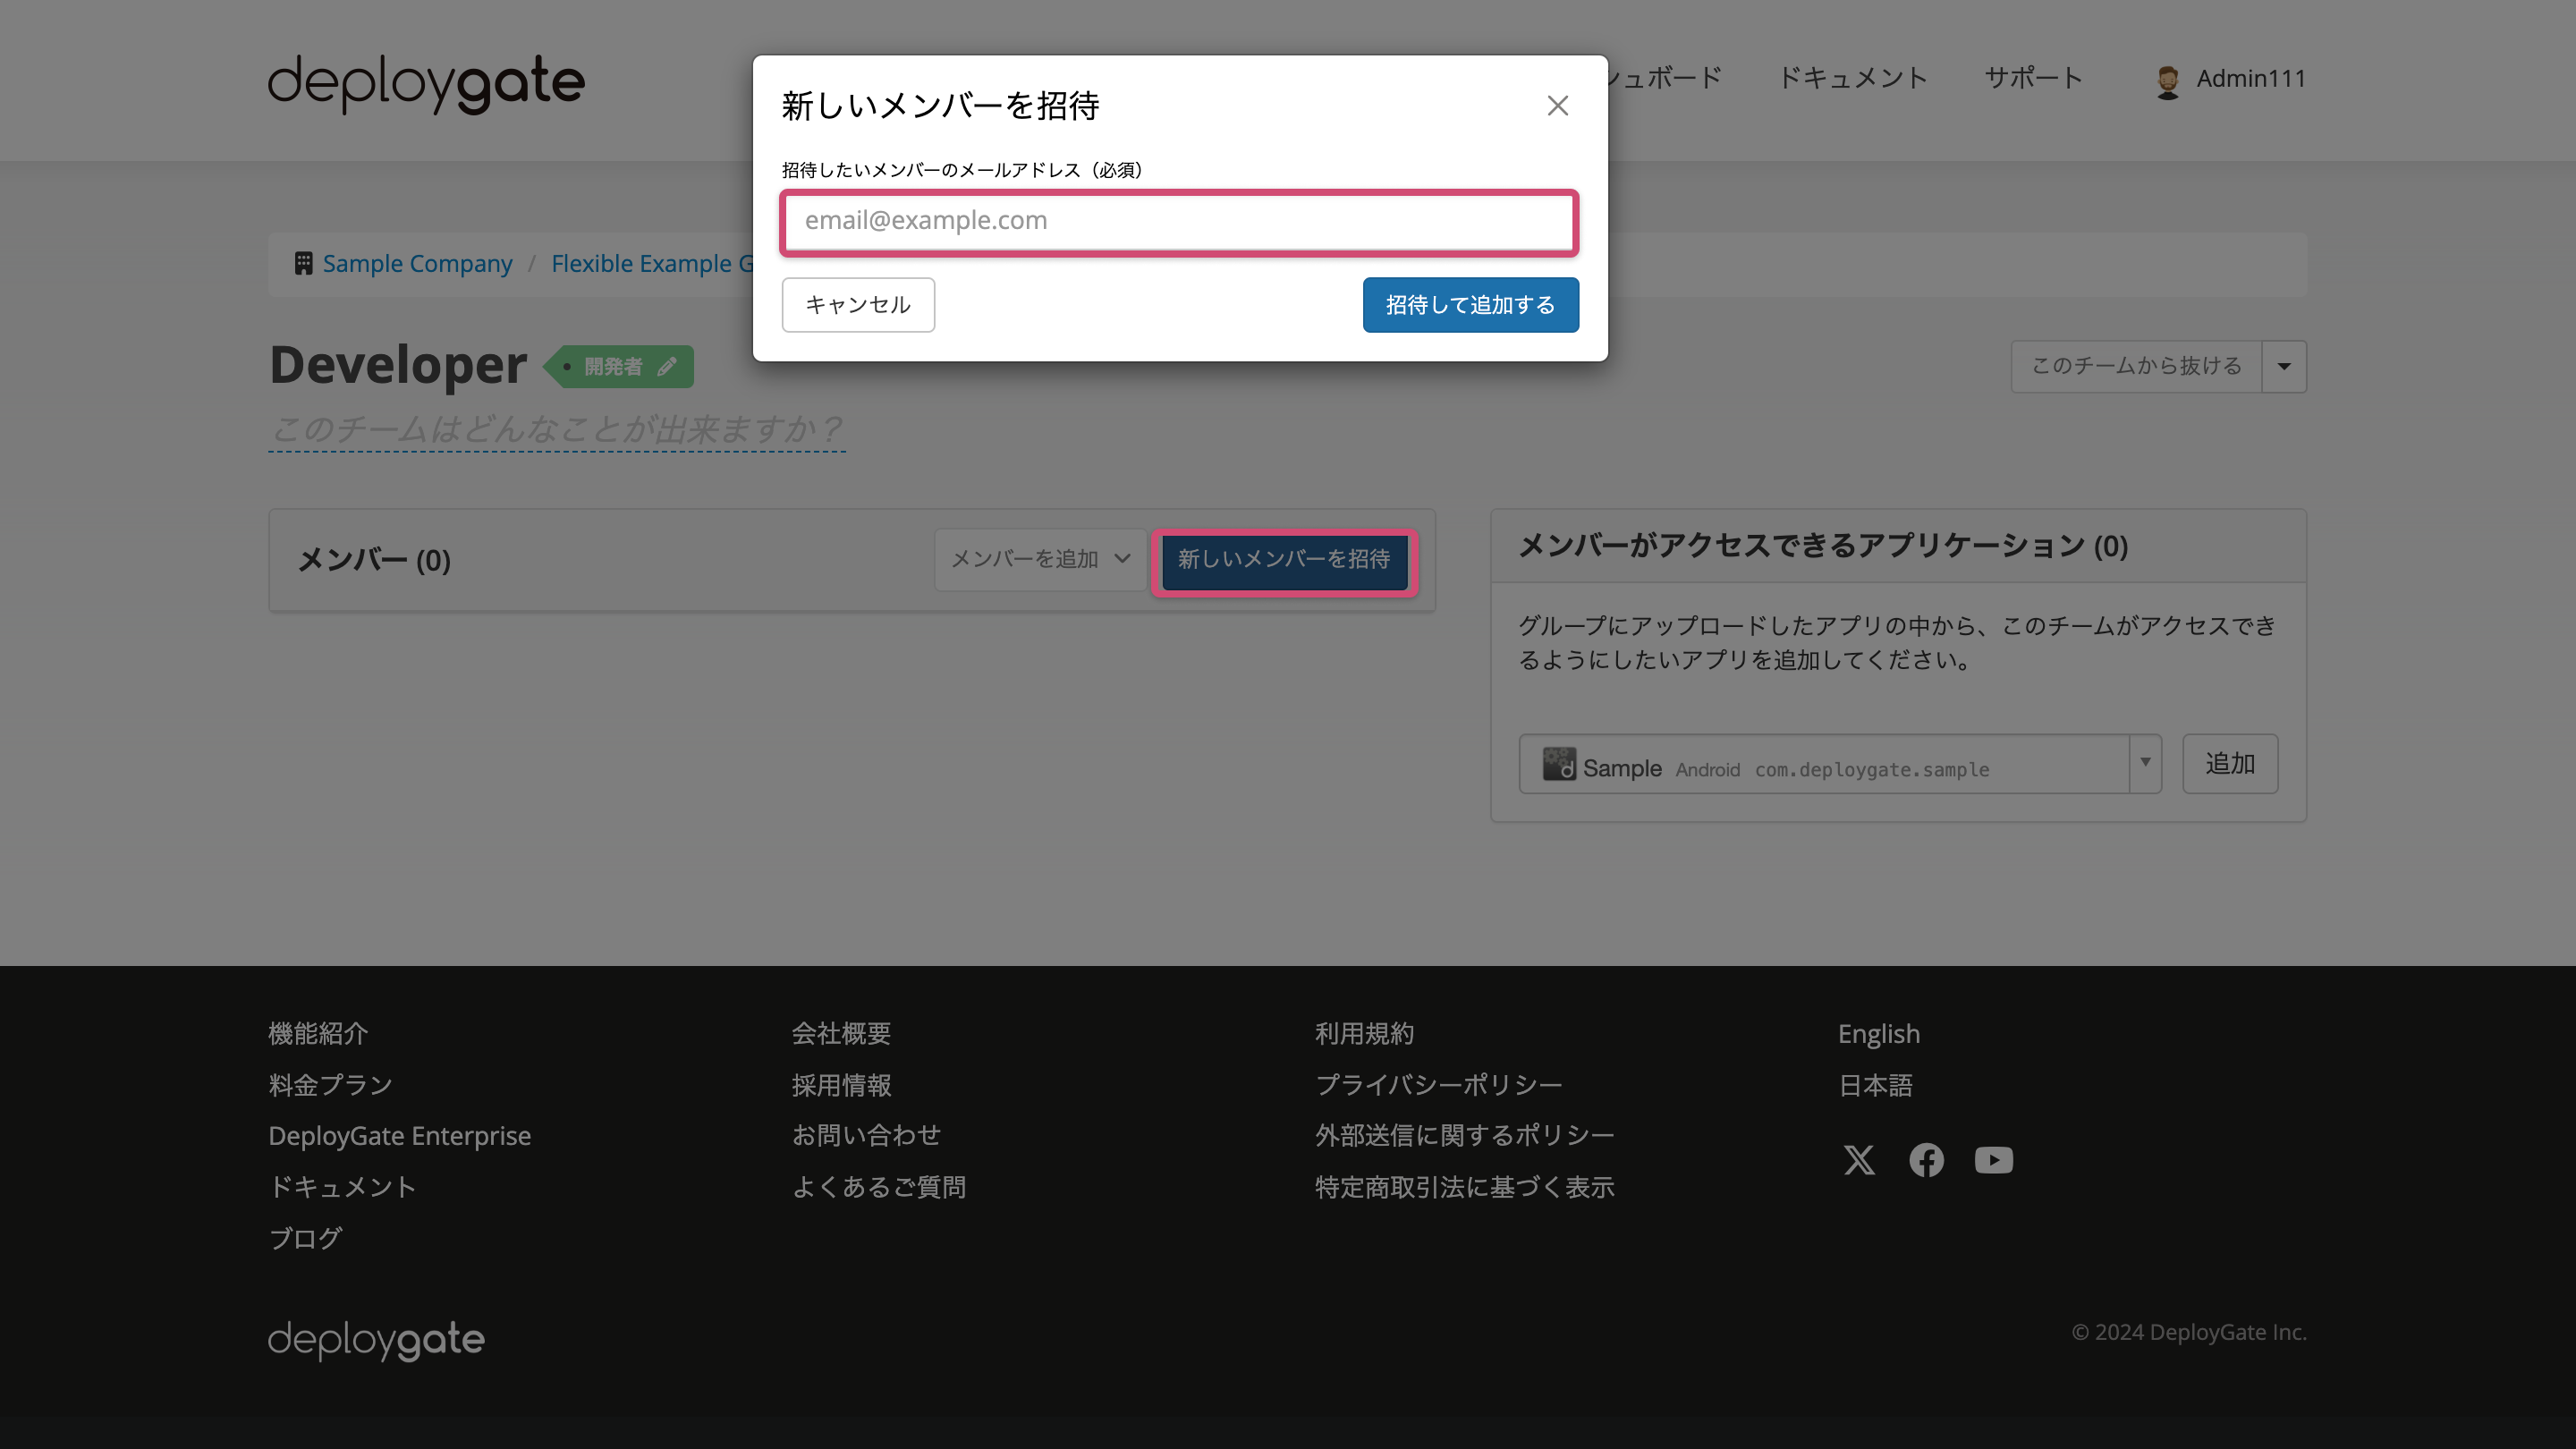Click the English language toggle link in footer
Viewport: 2576px width, 1449px height.
1879,1033
